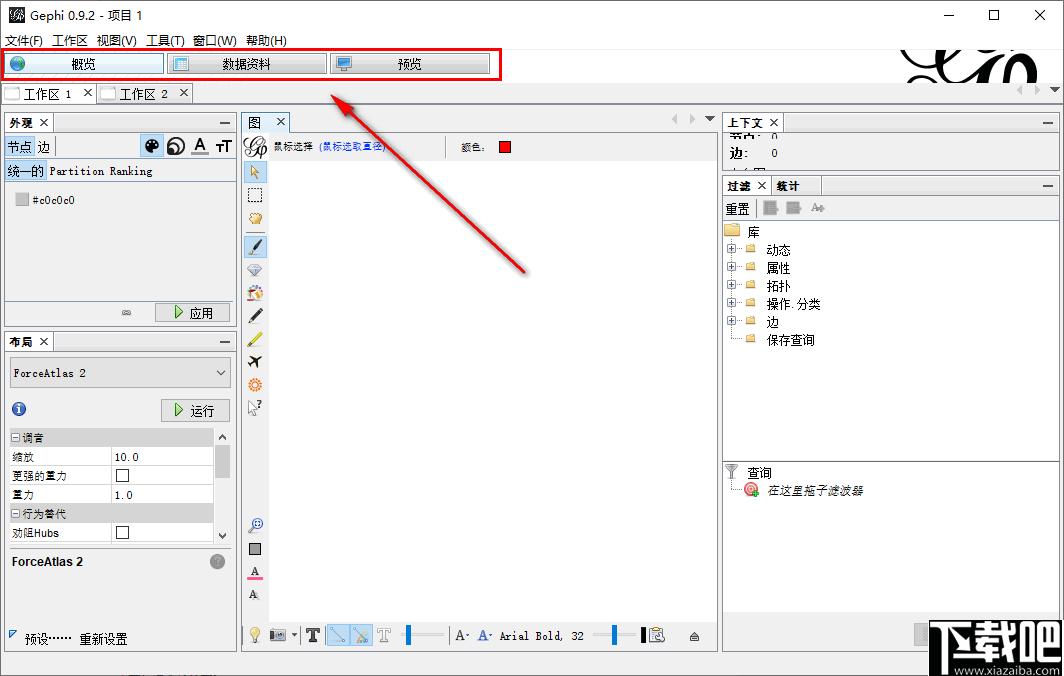
Task: Open the 文件(F) menu
Action: pos(24,41)
